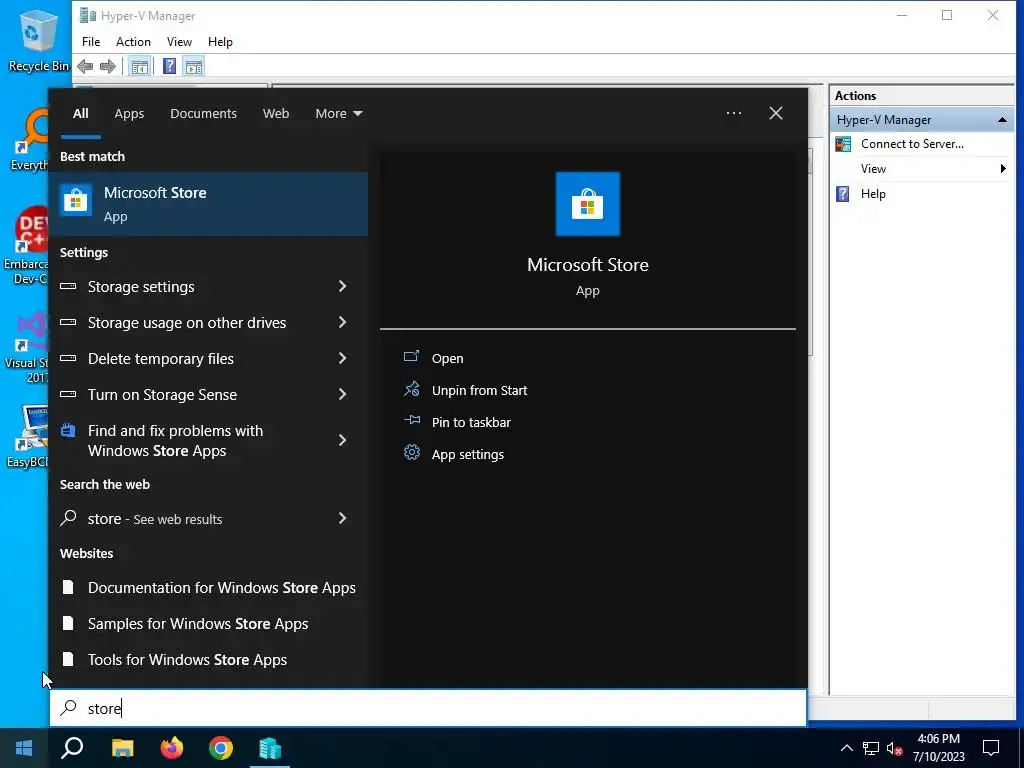Click Connect to Server action

[x=912, y=144]
